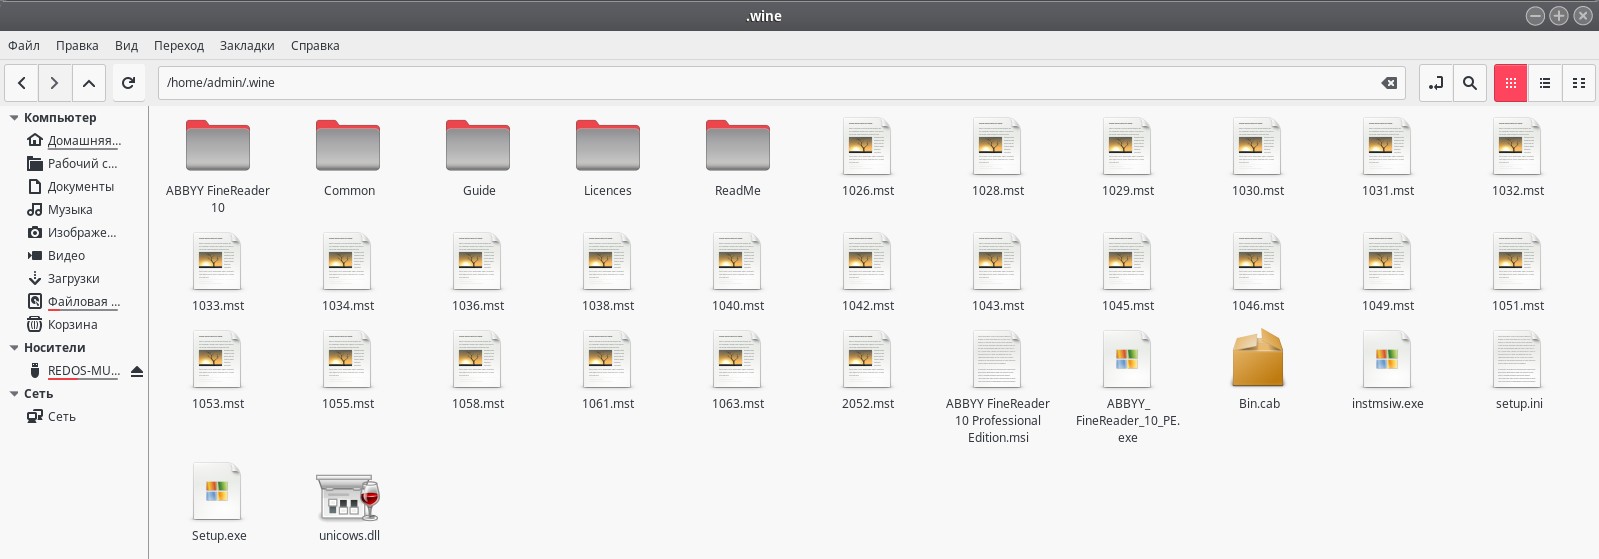The image size is (1599, 559).
Task: Clear the location bar text
Action: [x=1389, y=83]
